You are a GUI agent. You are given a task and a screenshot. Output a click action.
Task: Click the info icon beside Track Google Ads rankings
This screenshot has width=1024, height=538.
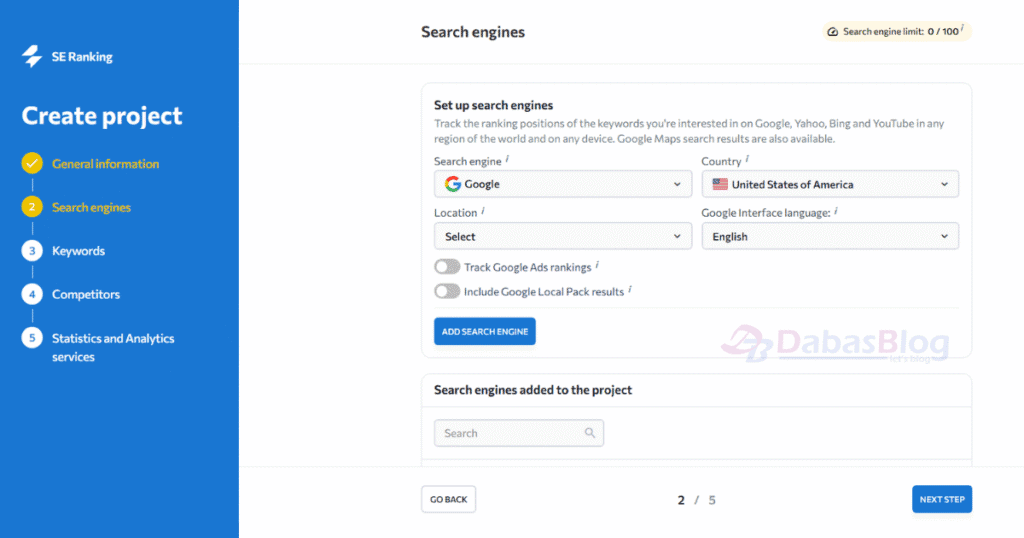point(597,264)
